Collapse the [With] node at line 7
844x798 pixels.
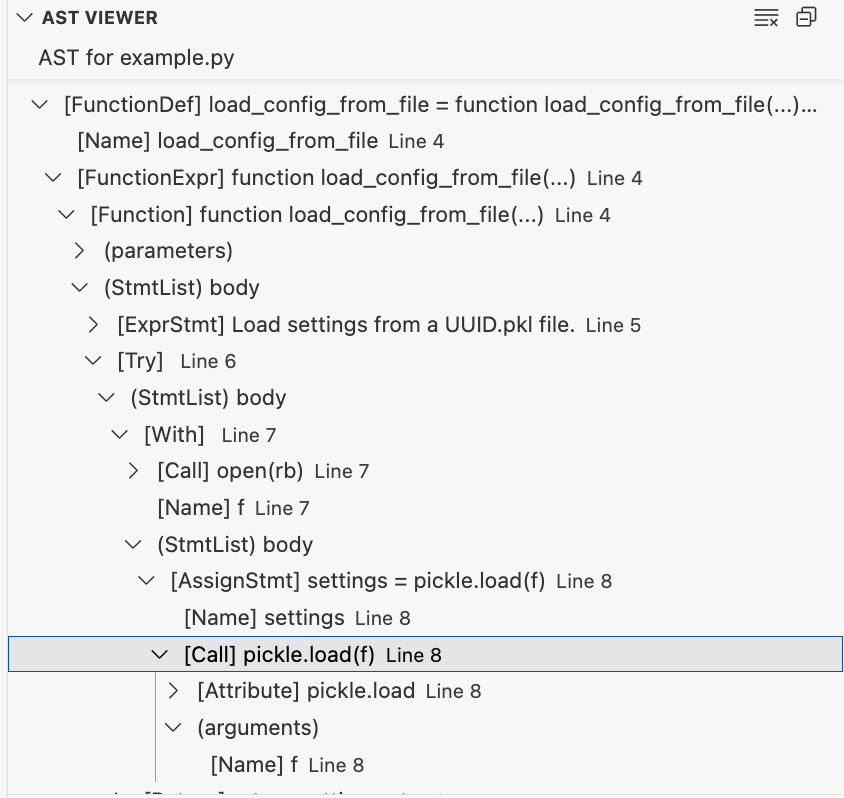[120, 434]
